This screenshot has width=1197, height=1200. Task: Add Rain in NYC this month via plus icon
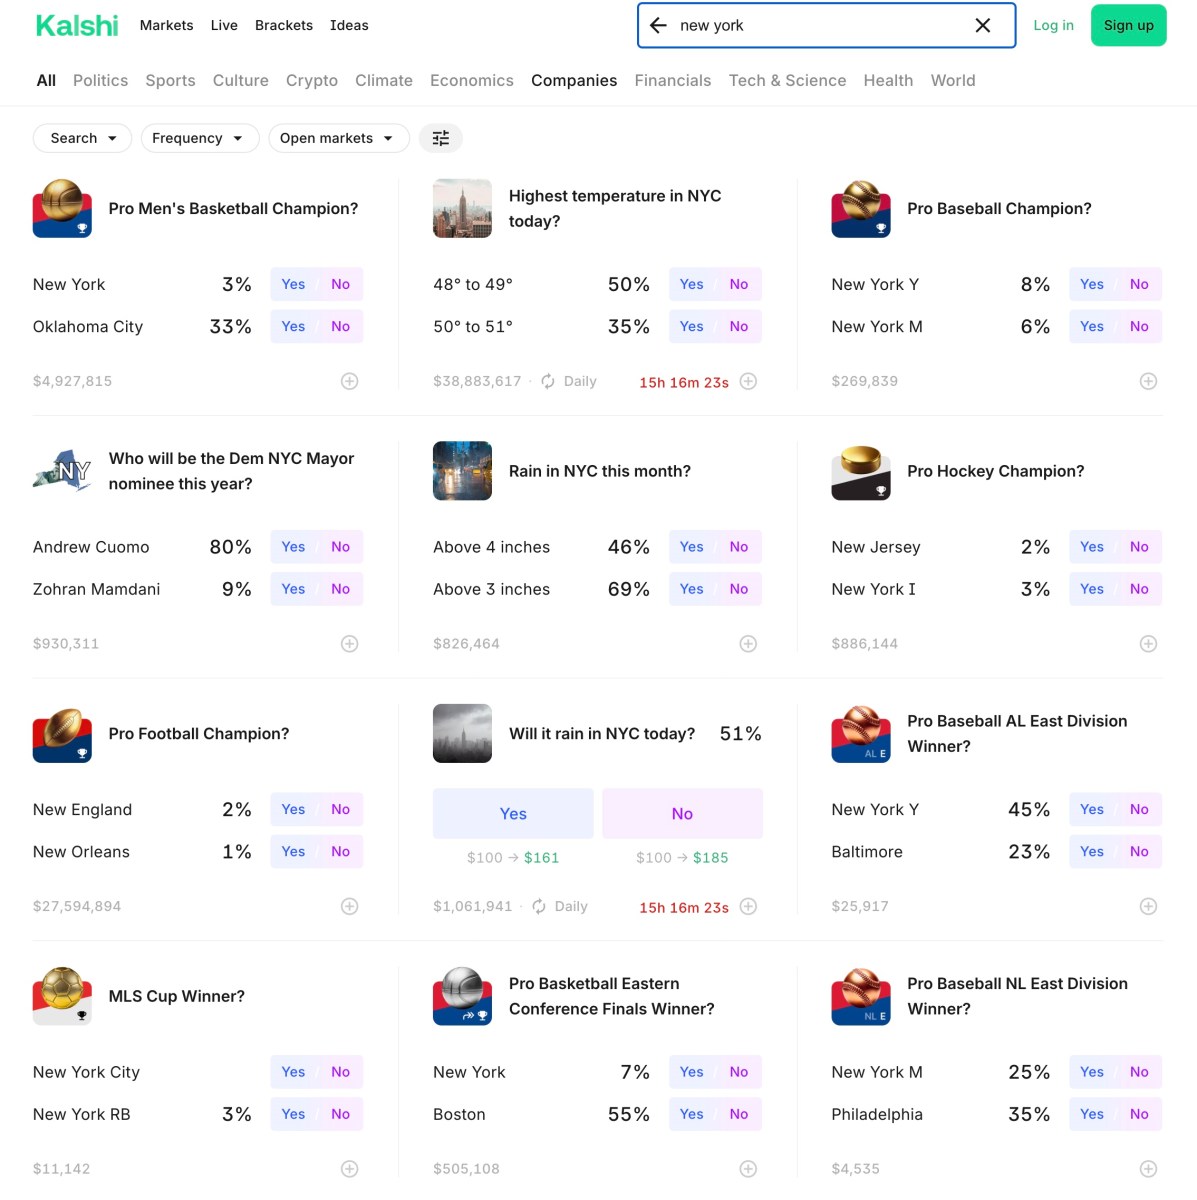(x=748, y=644)
